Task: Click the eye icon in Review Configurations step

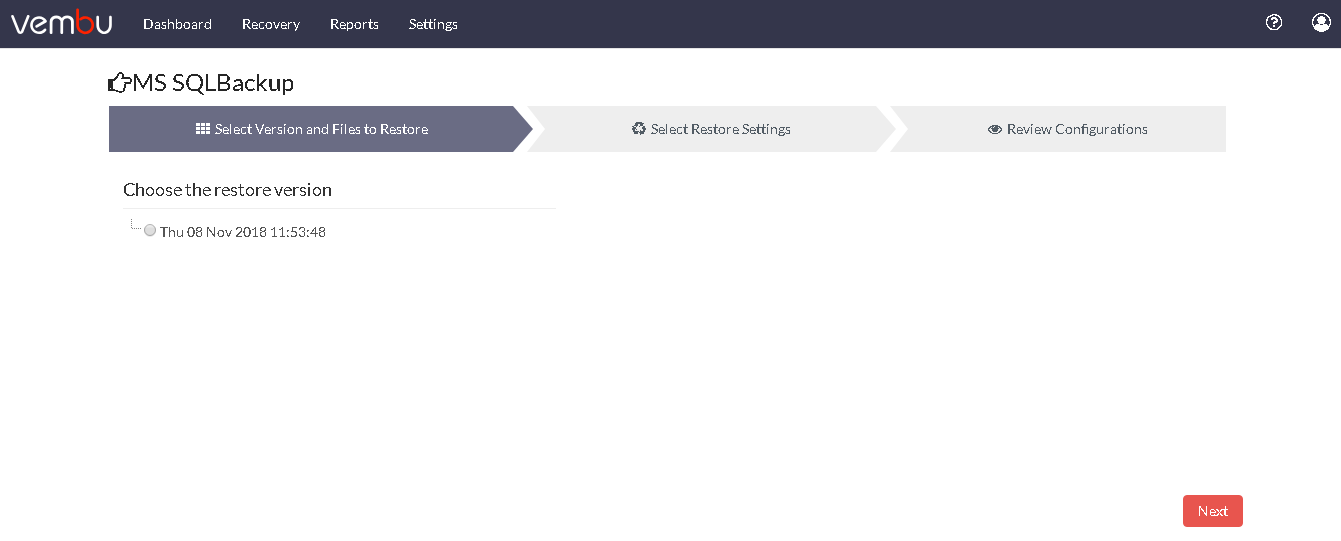Action: tap(995, 129)
